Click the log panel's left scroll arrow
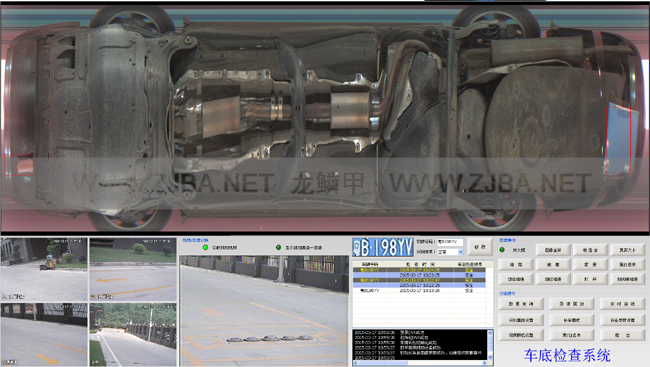This screenshot has height=367, width=650. (355, 363)
